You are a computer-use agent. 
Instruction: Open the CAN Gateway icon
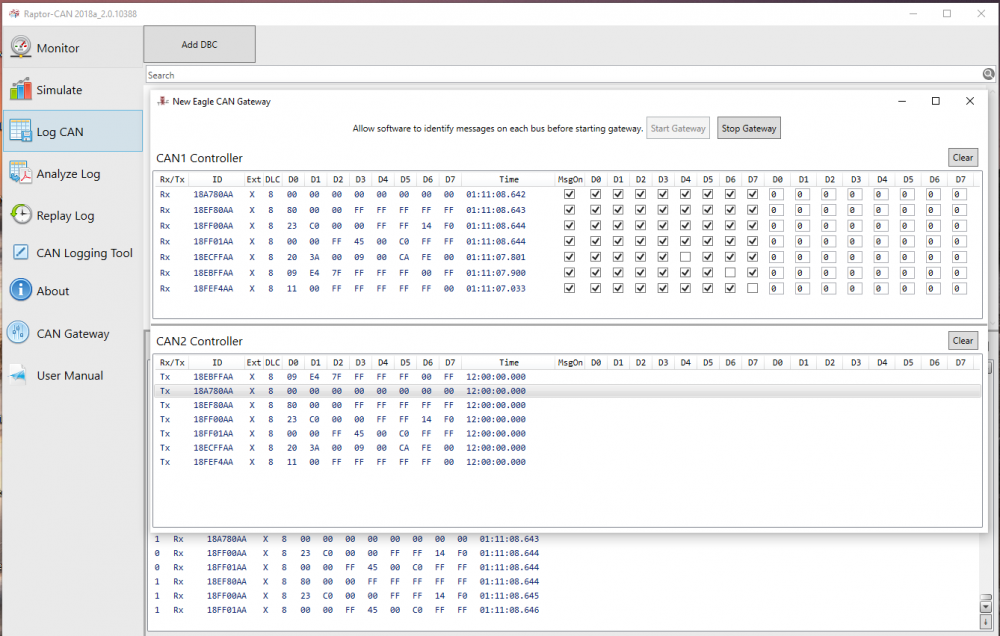pos(20,334)
